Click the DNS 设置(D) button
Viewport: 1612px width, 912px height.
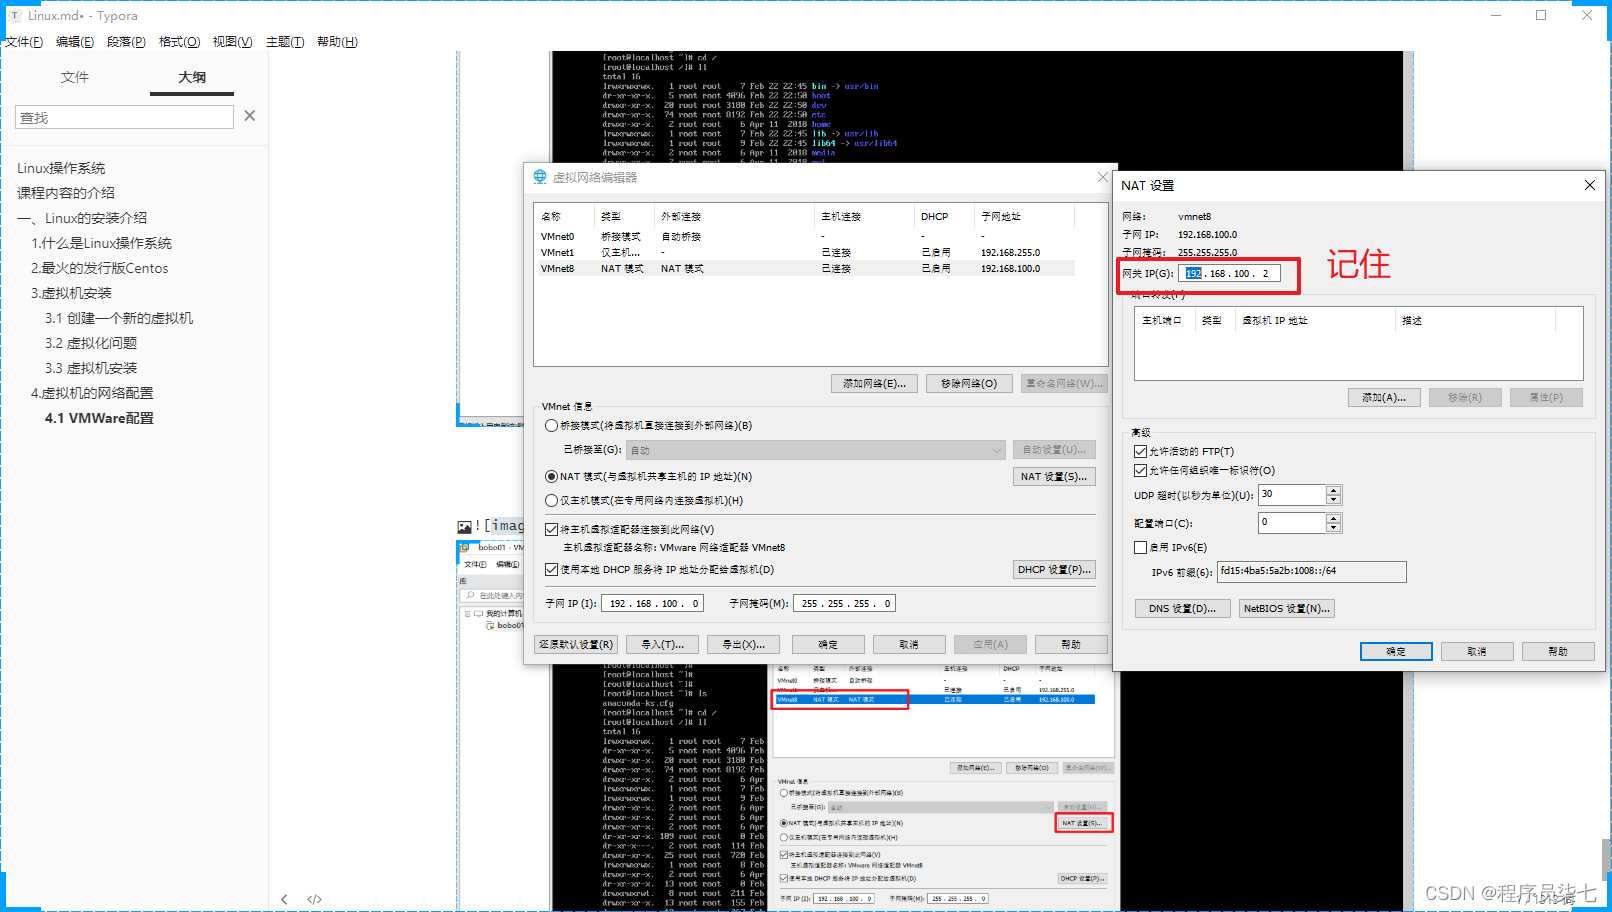[x=1182, y=608]
